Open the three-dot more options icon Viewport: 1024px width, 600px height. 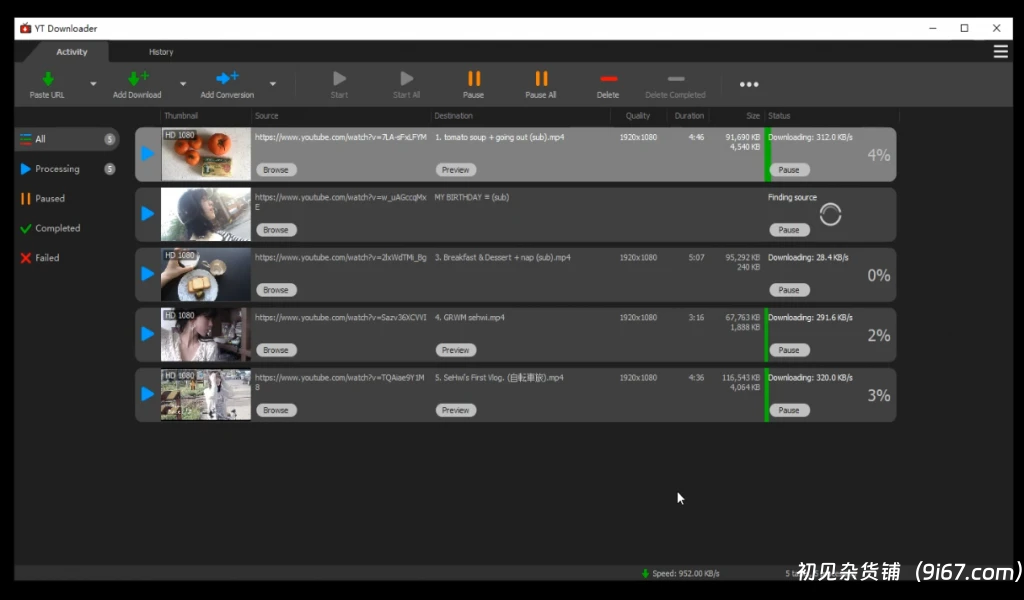(x=749, y=84)
